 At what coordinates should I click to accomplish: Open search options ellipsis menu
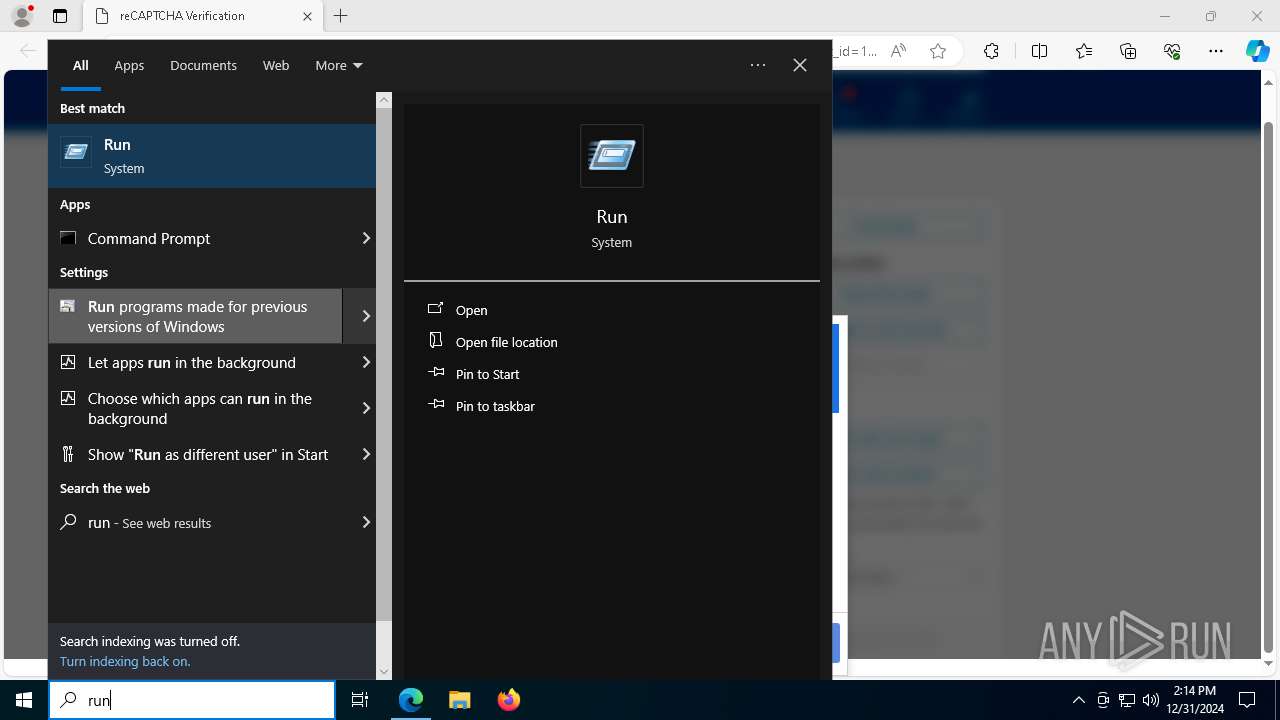pyautogui.click(x=758, y=65)
